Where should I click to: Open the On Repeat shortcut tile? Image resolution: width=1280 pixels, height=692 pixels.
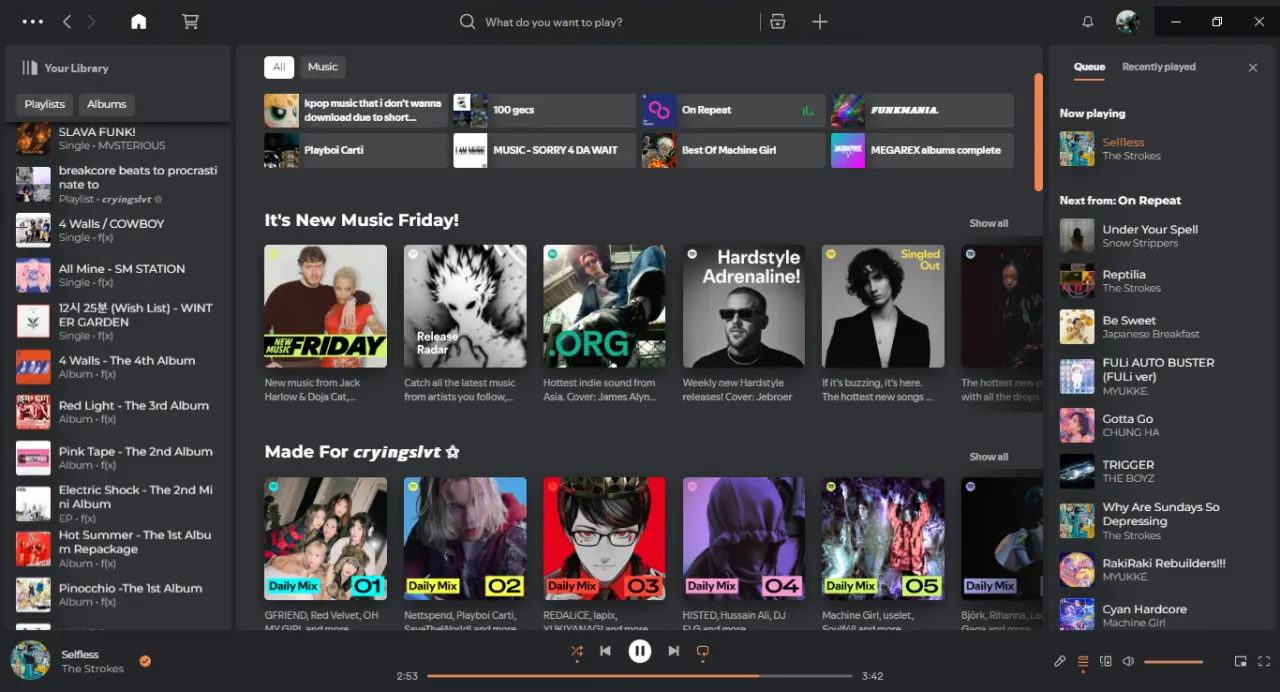[x=733, y=110]
